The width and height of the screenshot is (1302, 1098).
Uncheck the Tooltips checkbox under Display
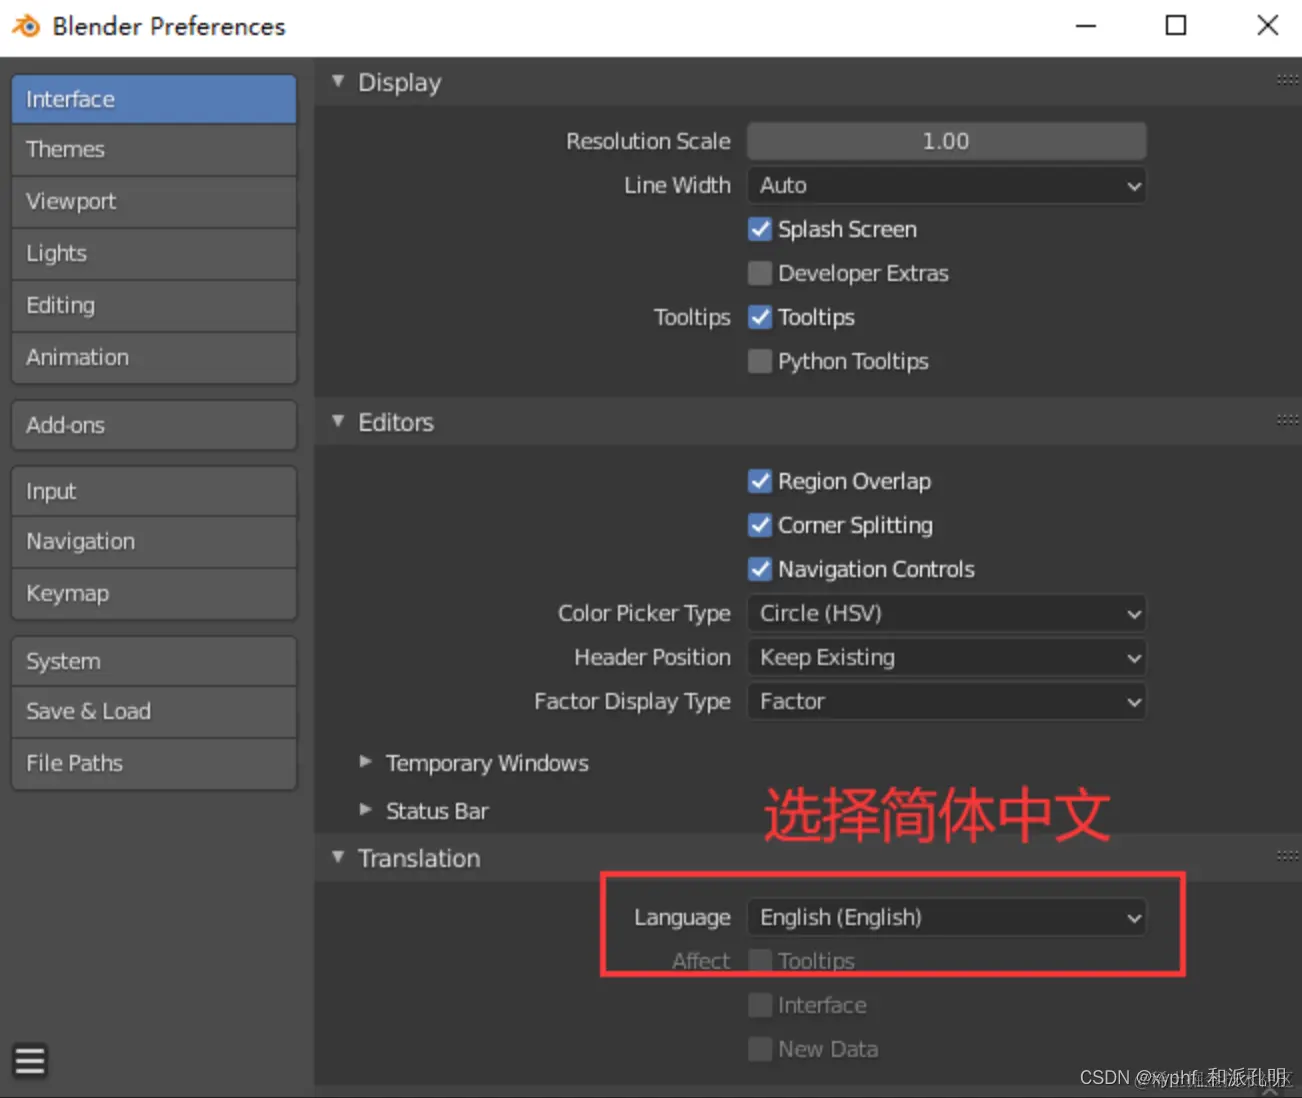[760, 317]
